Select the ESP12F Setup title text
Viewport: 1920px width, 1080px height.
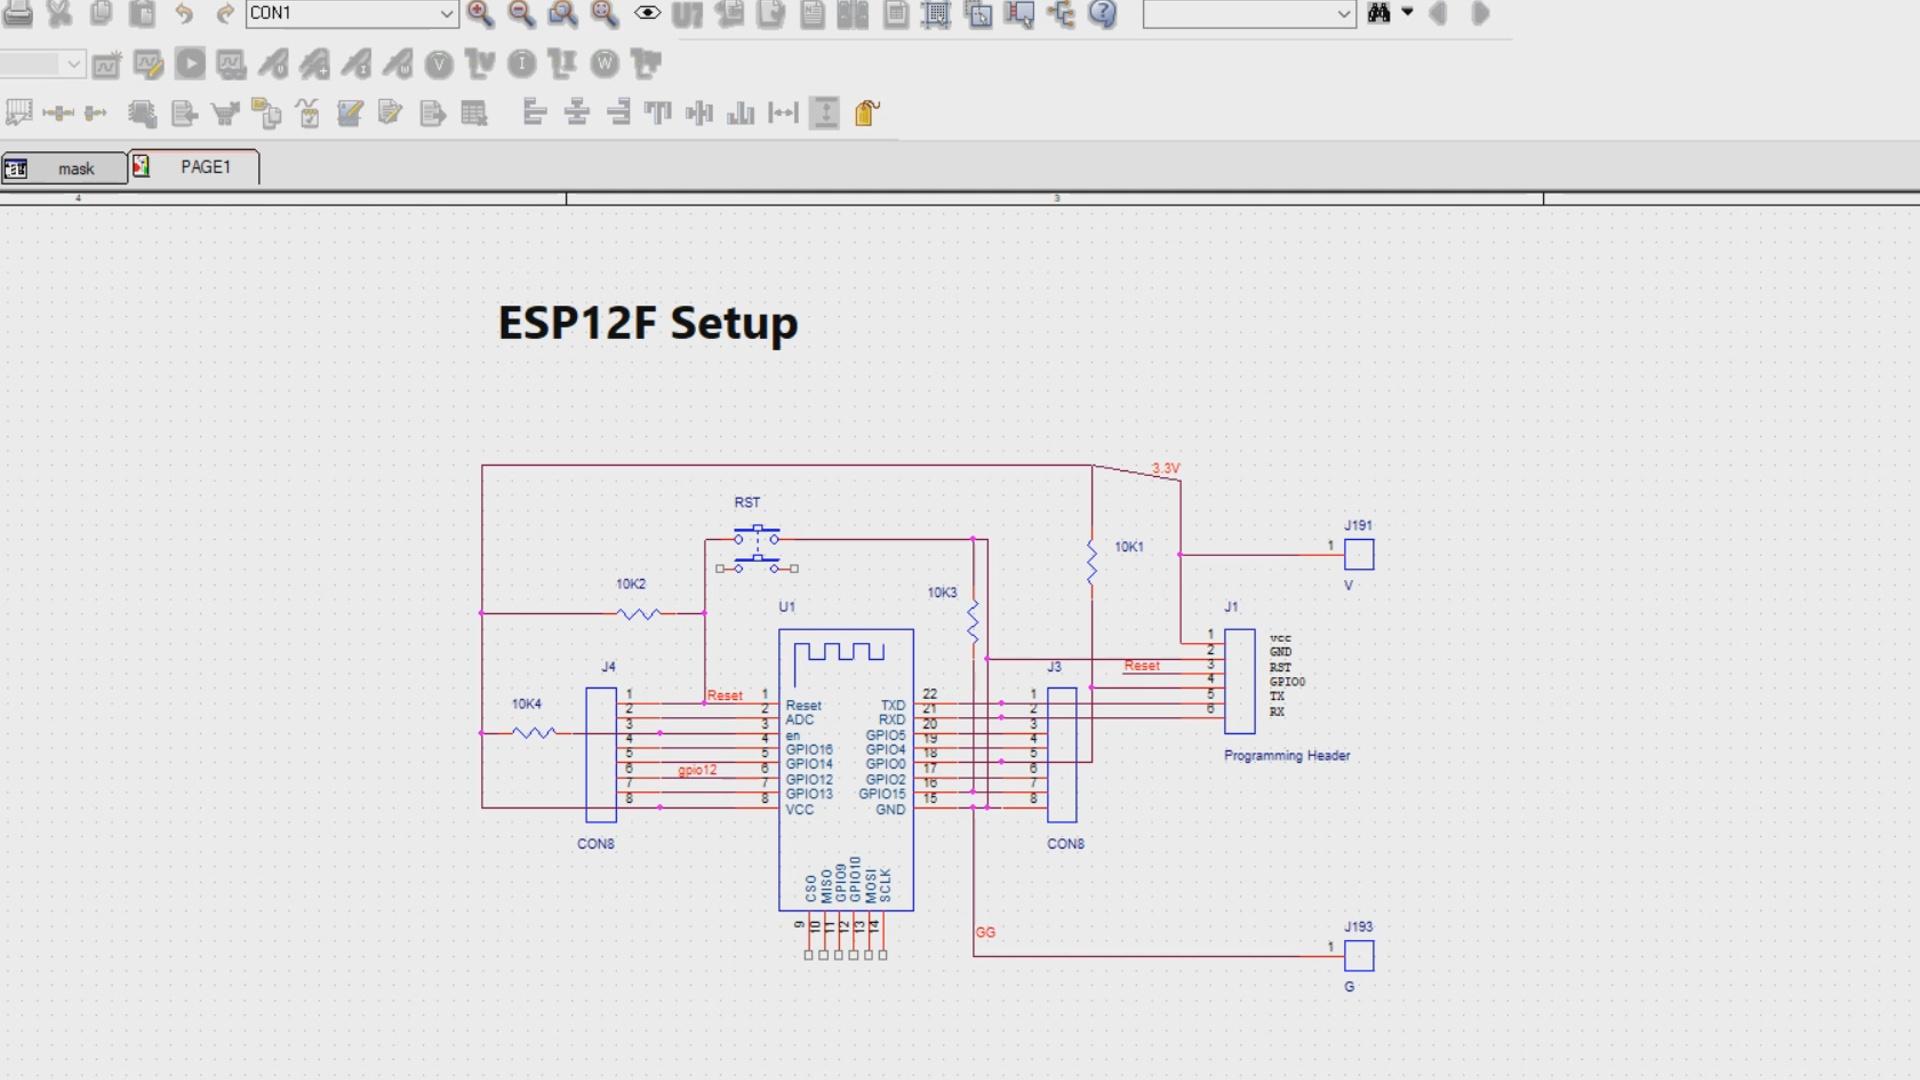648,323
